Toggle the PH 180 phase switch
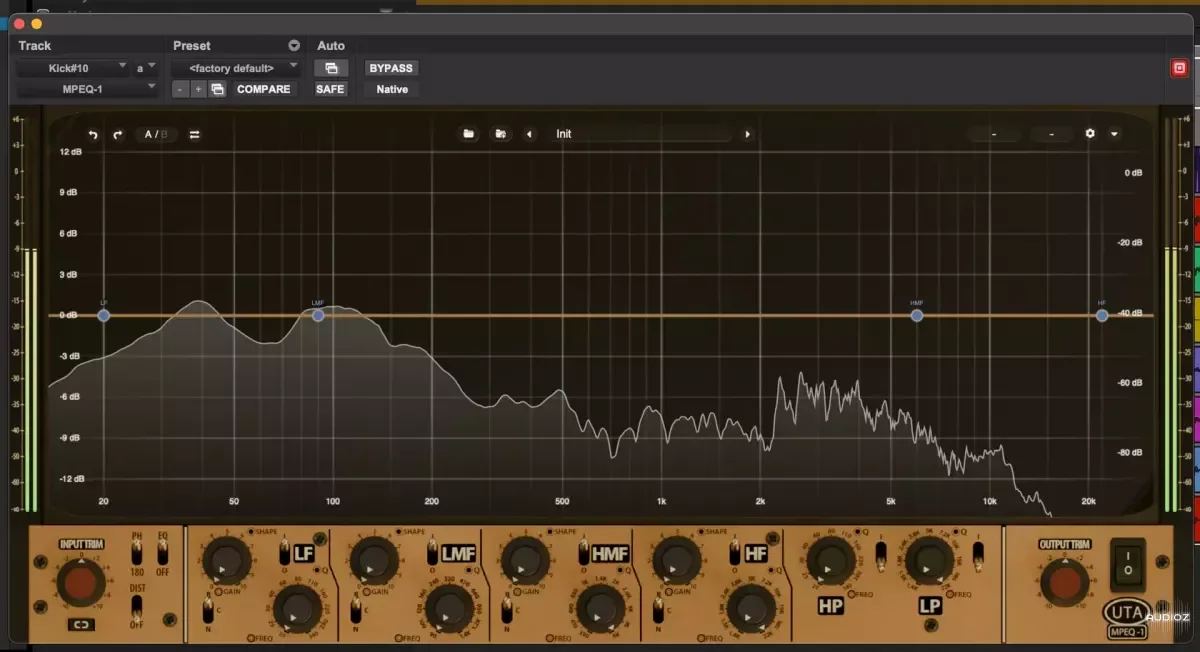 click(x=137, y=553)
